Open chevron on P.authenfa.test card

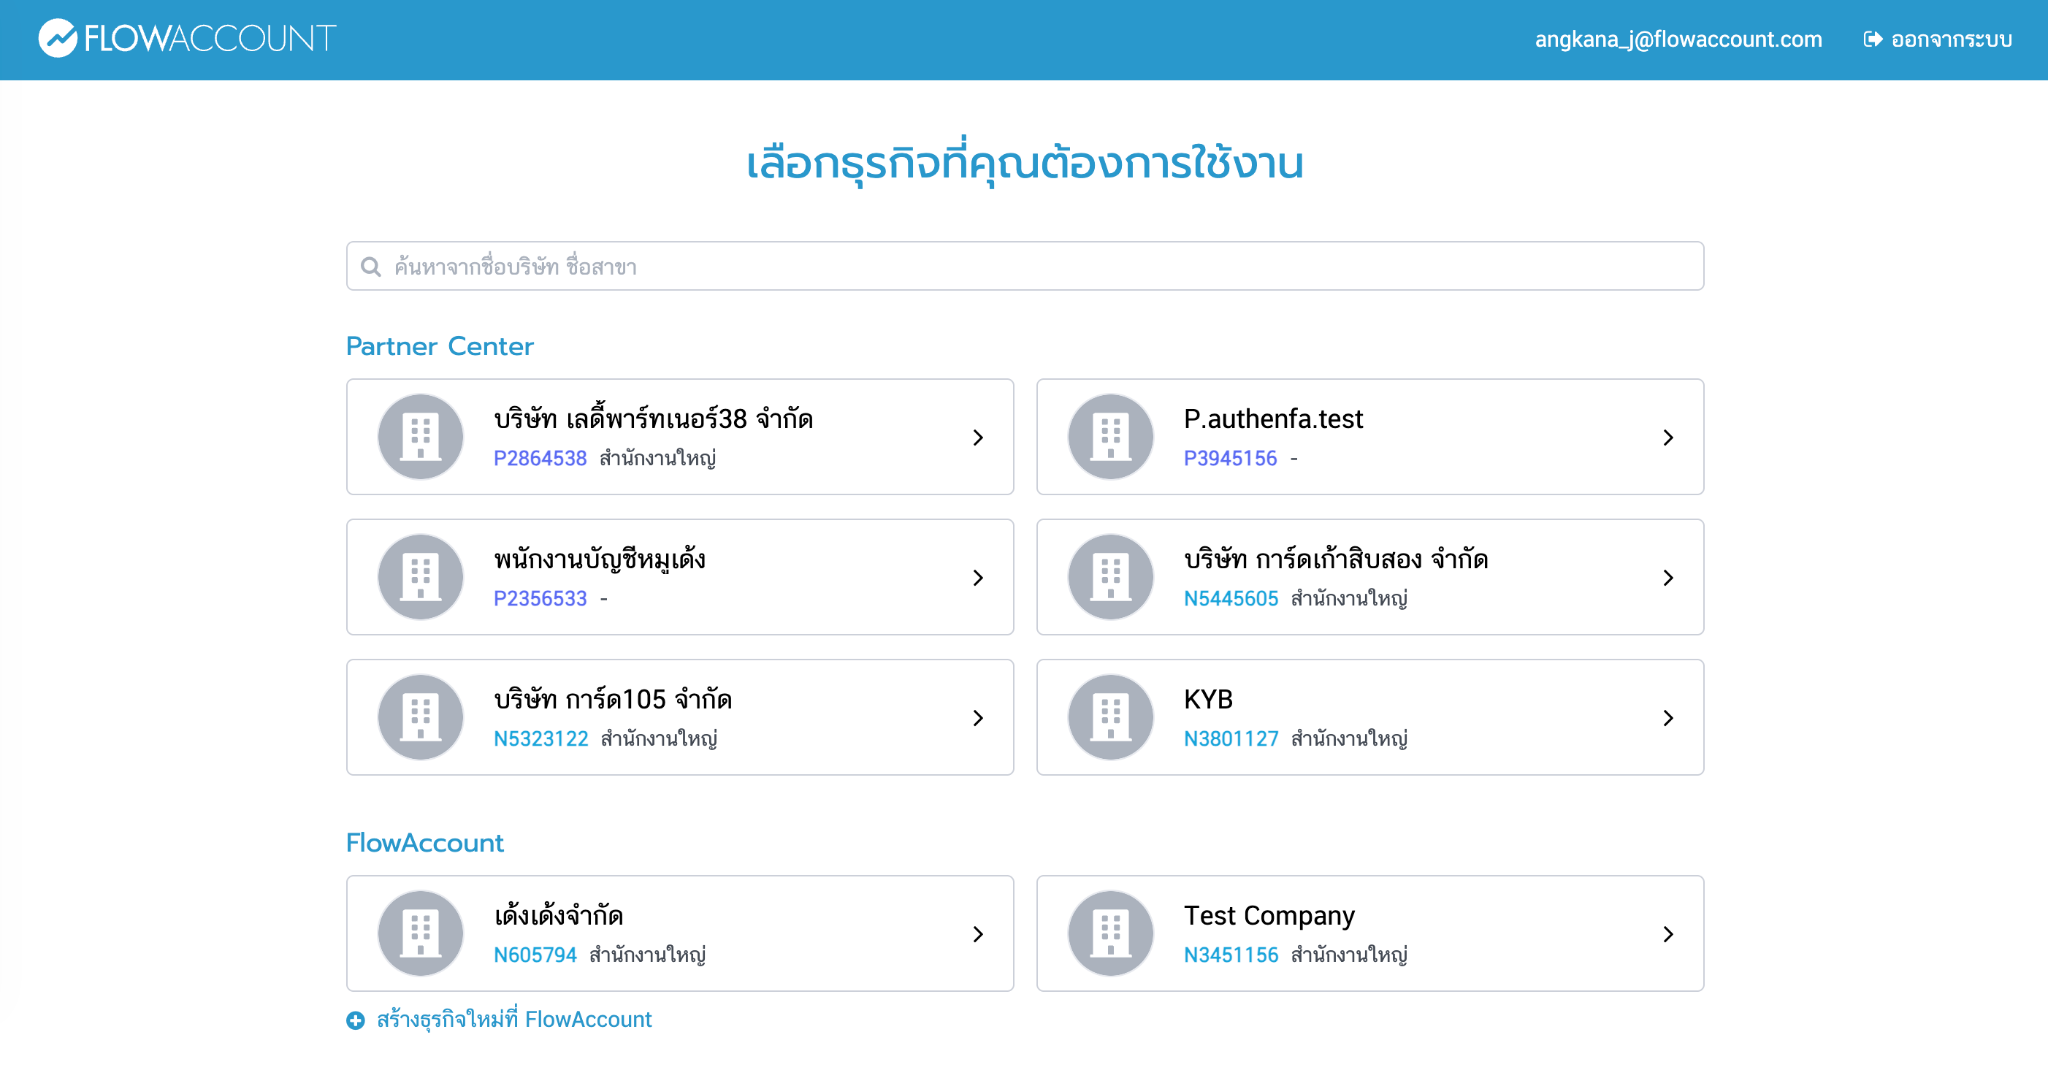tap(1668, 437)
